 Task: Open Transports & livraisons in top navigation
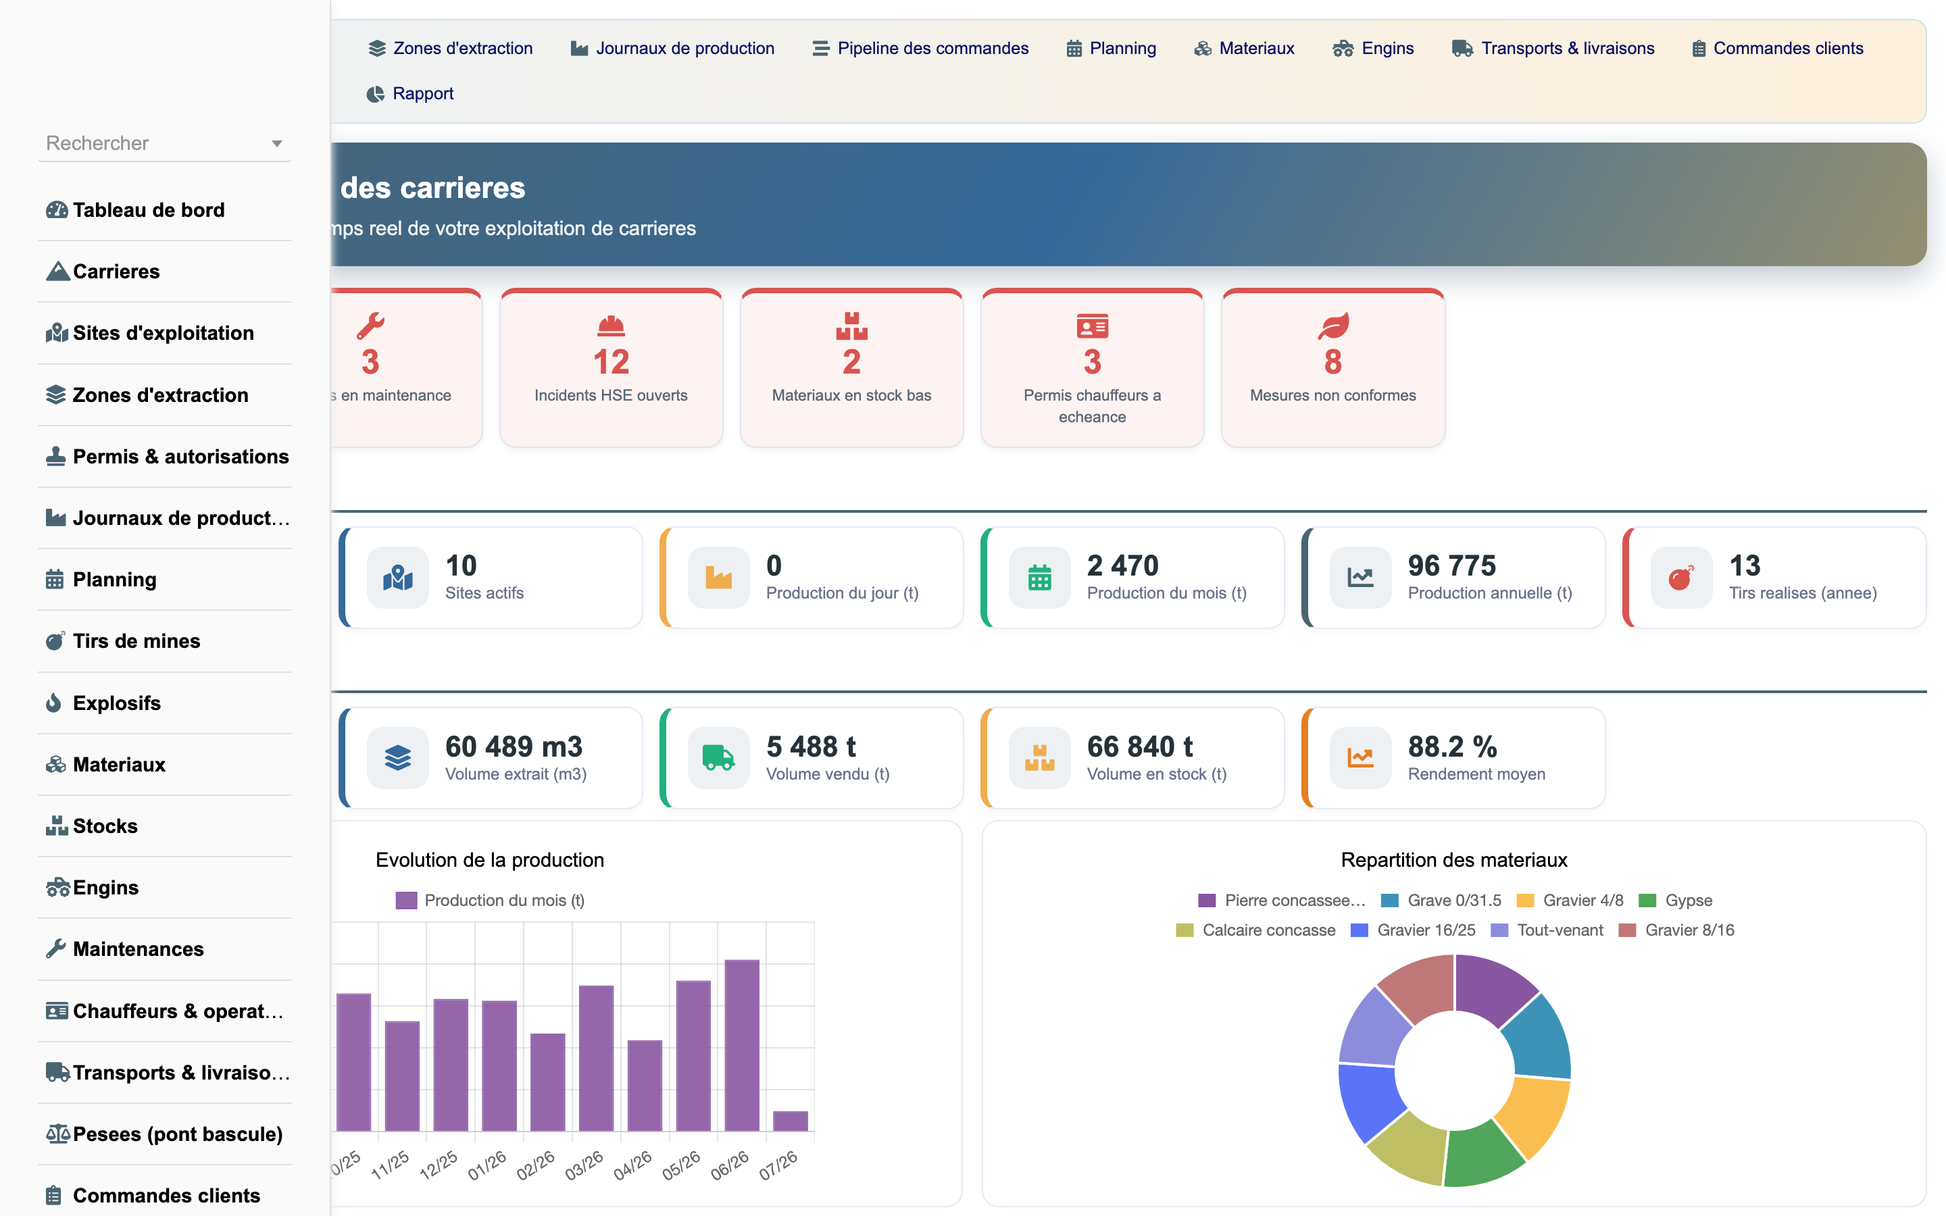1553,48
